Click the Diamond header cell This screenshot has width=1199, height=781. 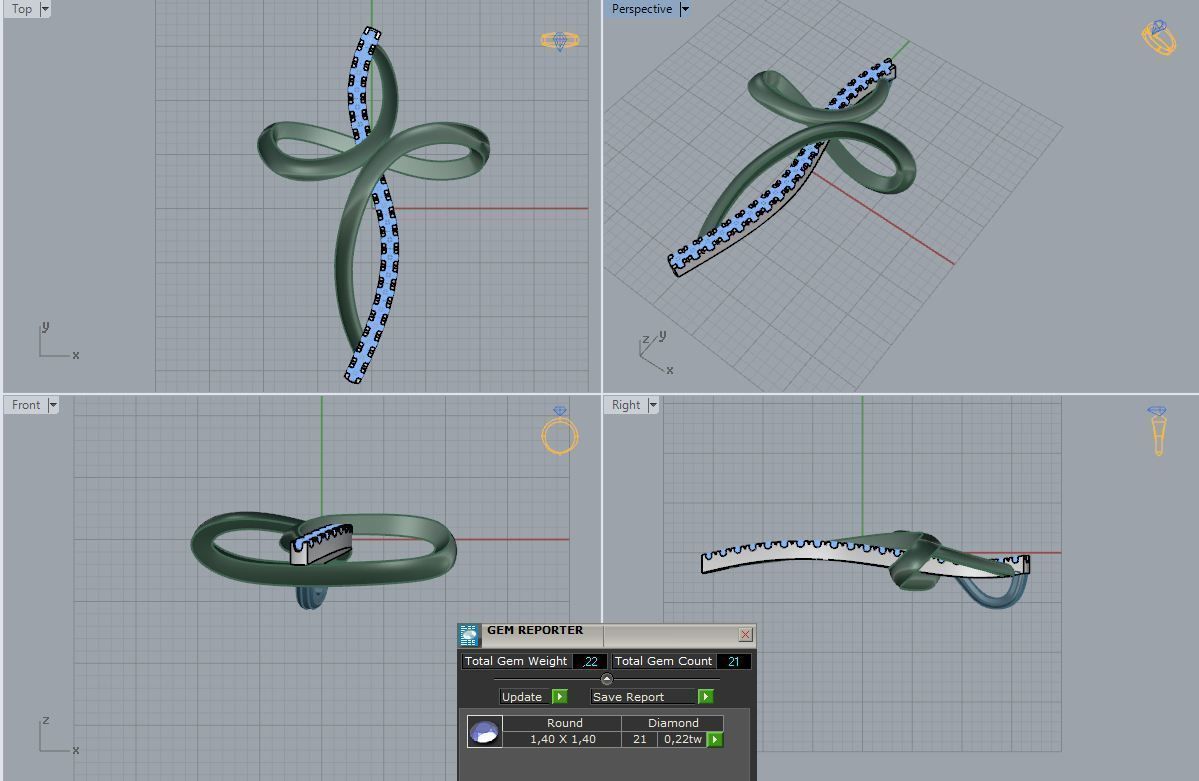tap(673, 723)
